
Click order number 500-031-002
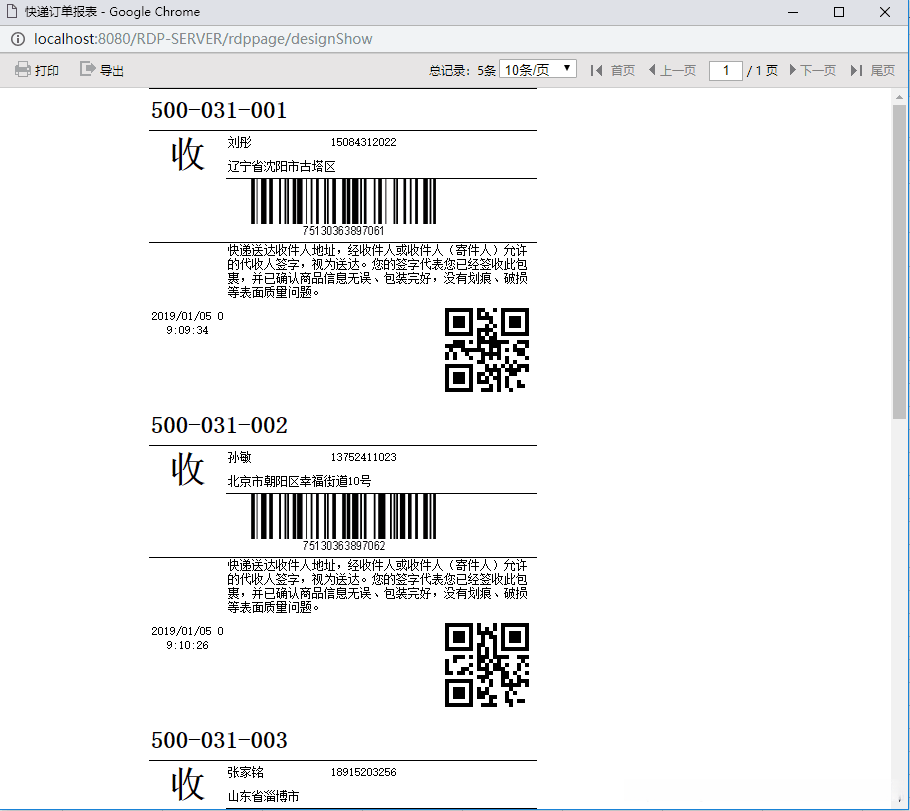(x=219, y=425)
